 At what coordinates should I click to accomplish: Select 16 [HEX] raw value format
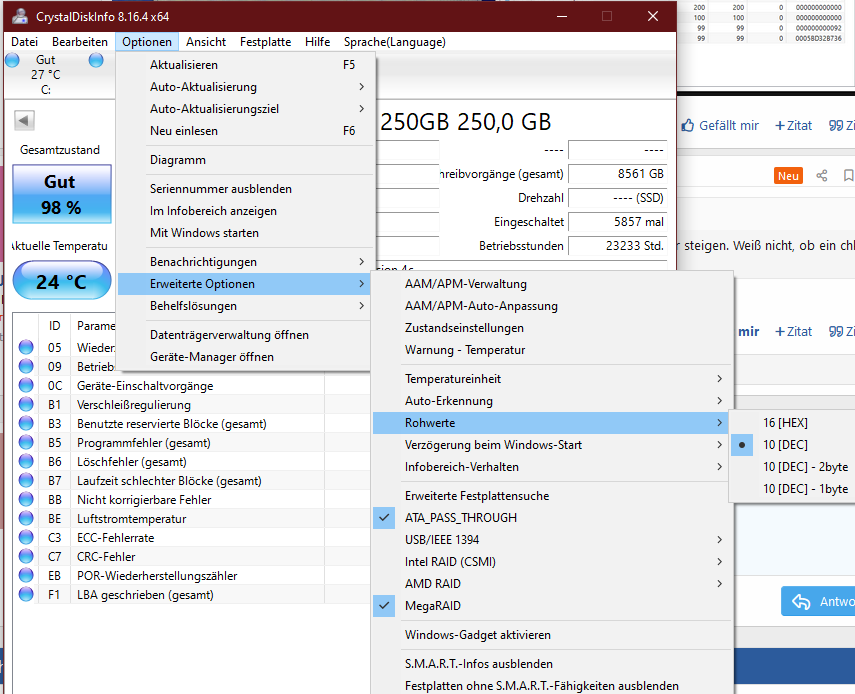point(792,423)
